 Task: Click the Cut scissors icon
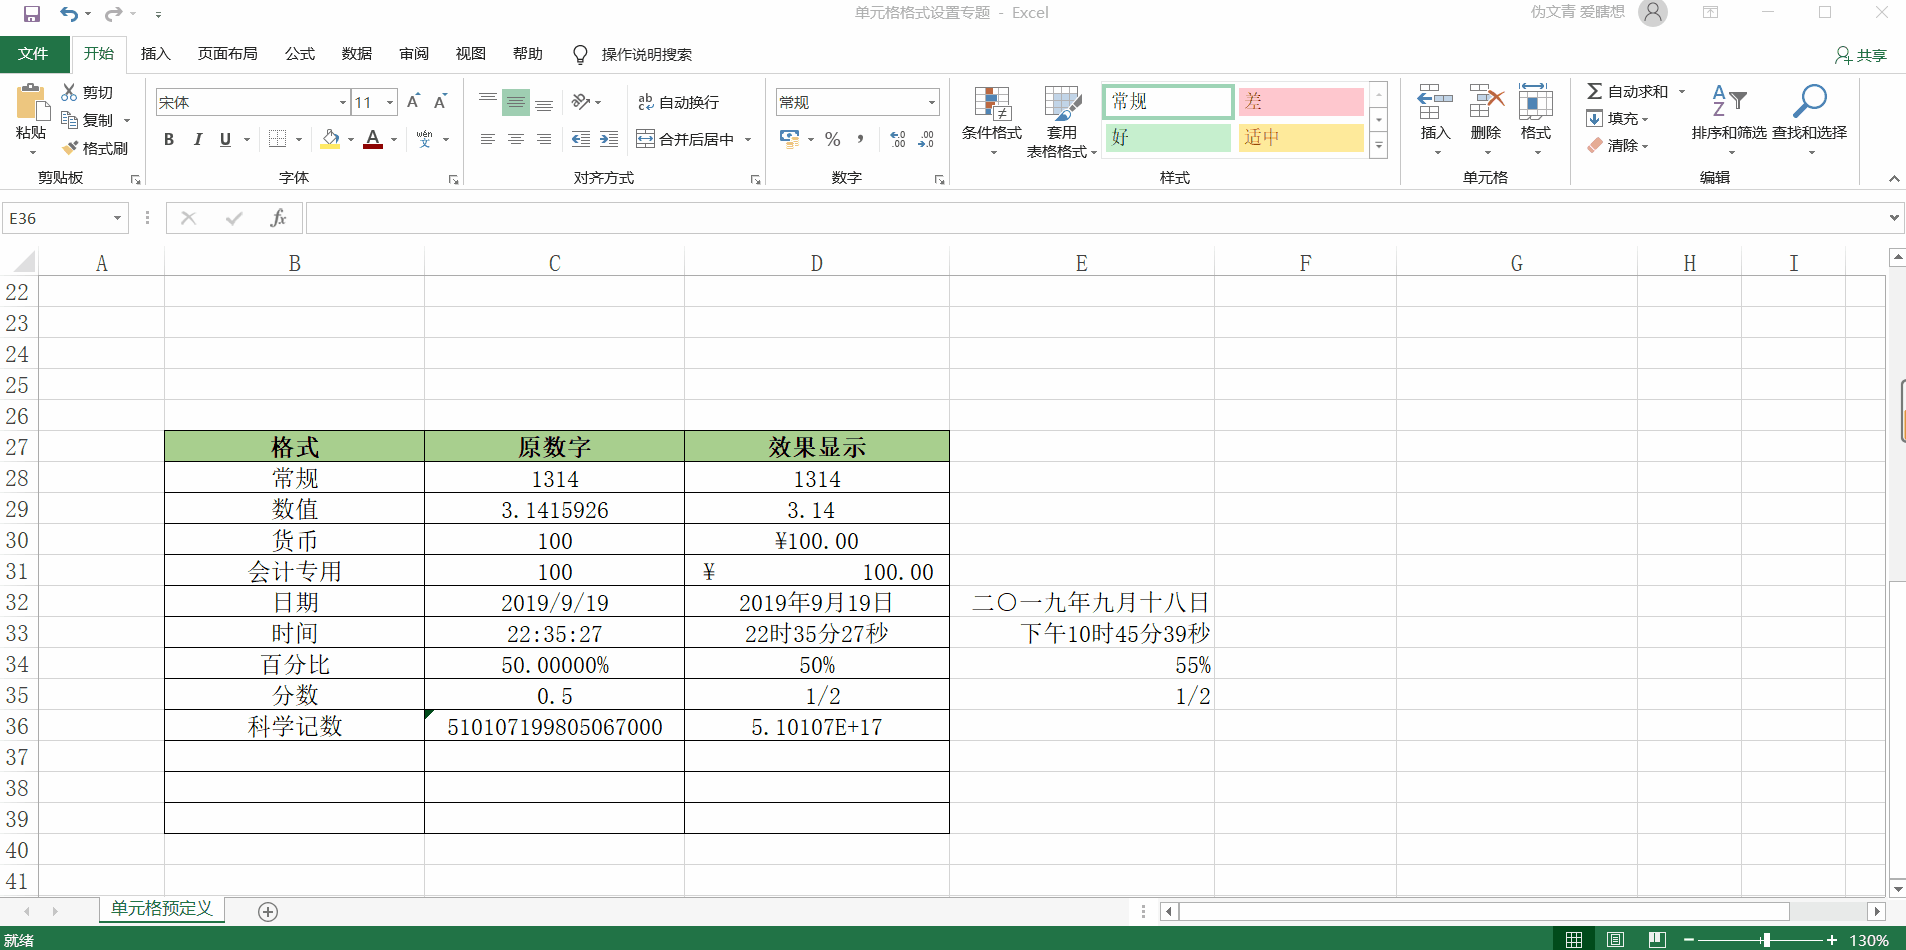click(x=69, y=92)
